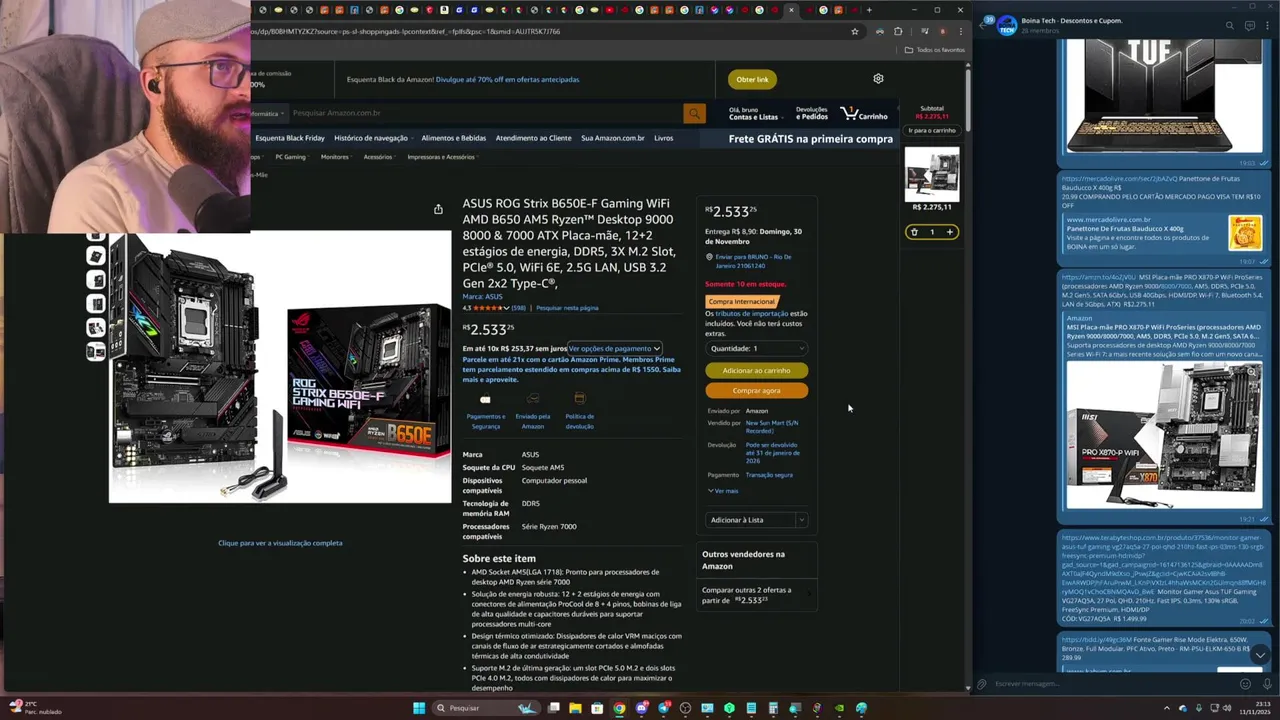
Task: Click Telegram scroll-to-bottom arrow
Action: (1260, 654)
